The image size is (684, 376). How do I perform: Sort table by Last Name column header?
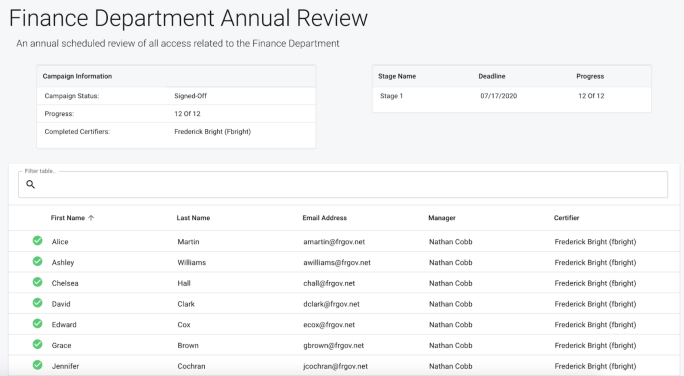(x=193, y=218)
